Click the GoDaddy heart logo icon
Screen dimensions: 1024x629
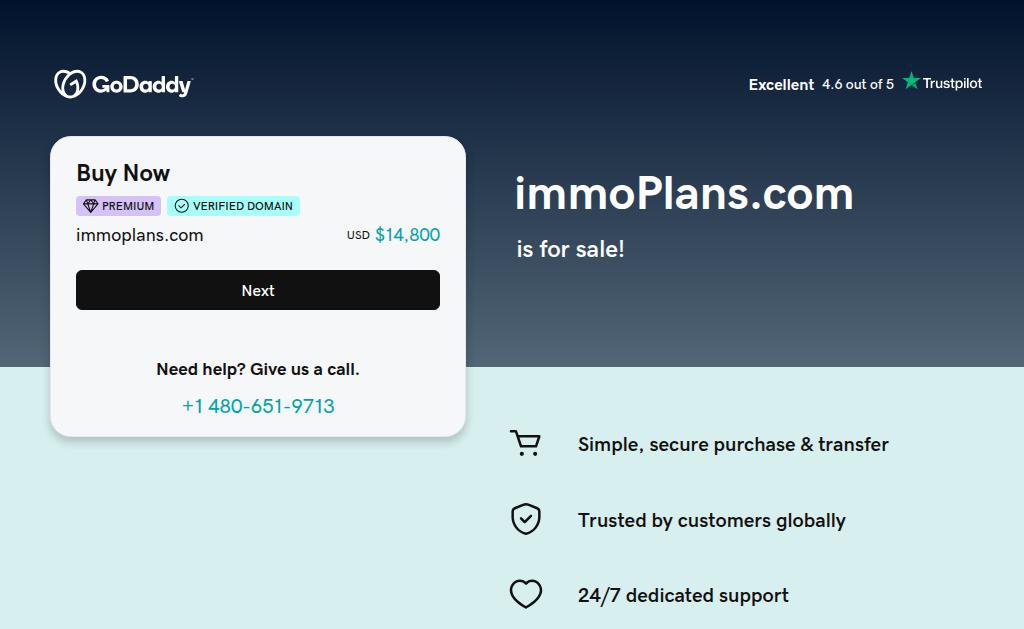tap(70, 84)
